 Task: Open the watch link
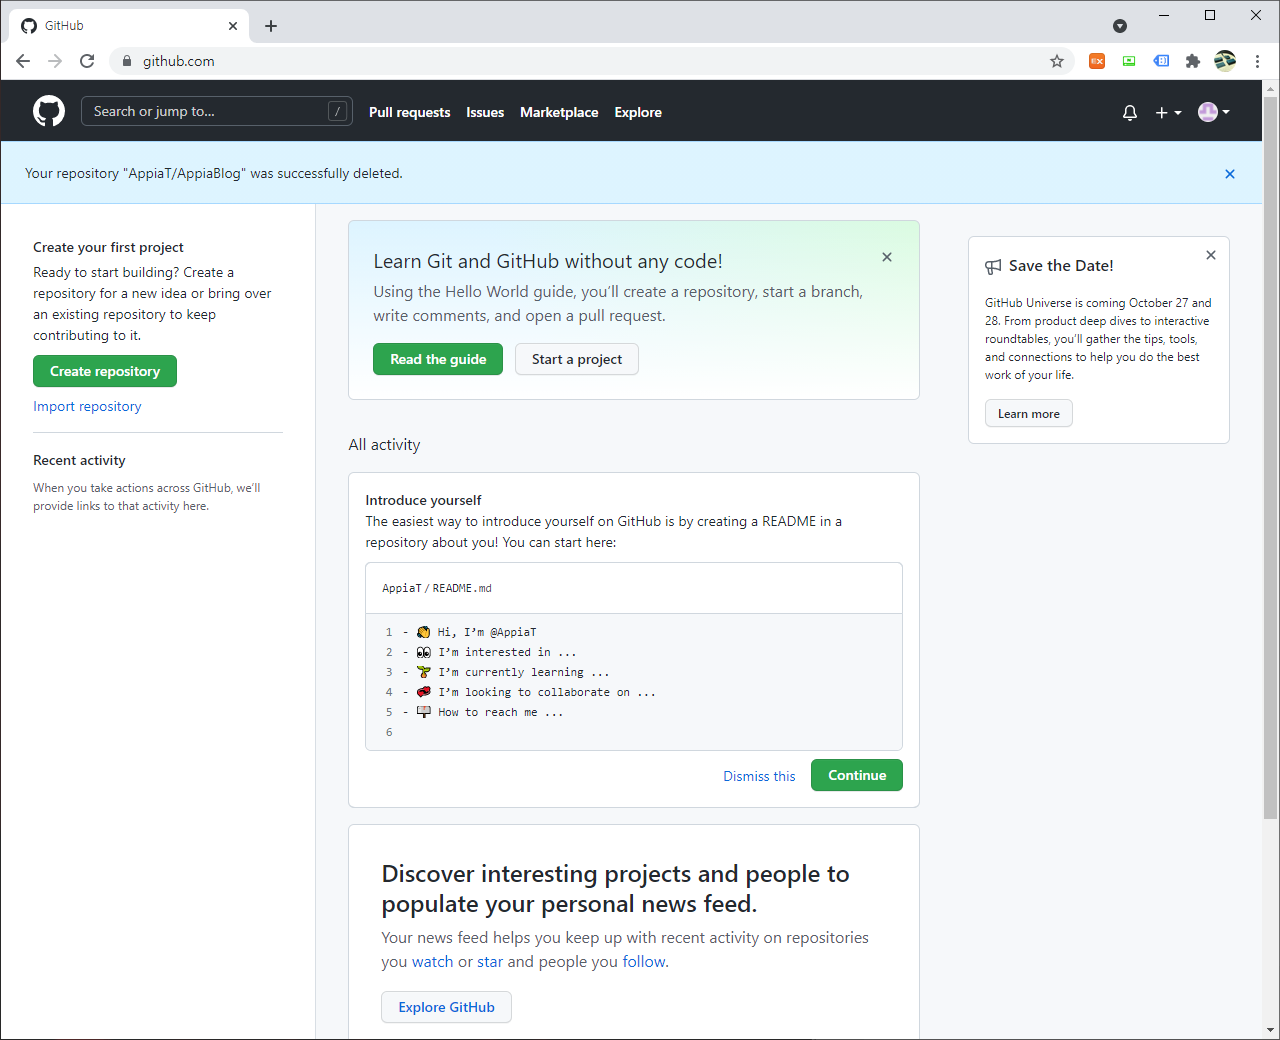[432, 961]
